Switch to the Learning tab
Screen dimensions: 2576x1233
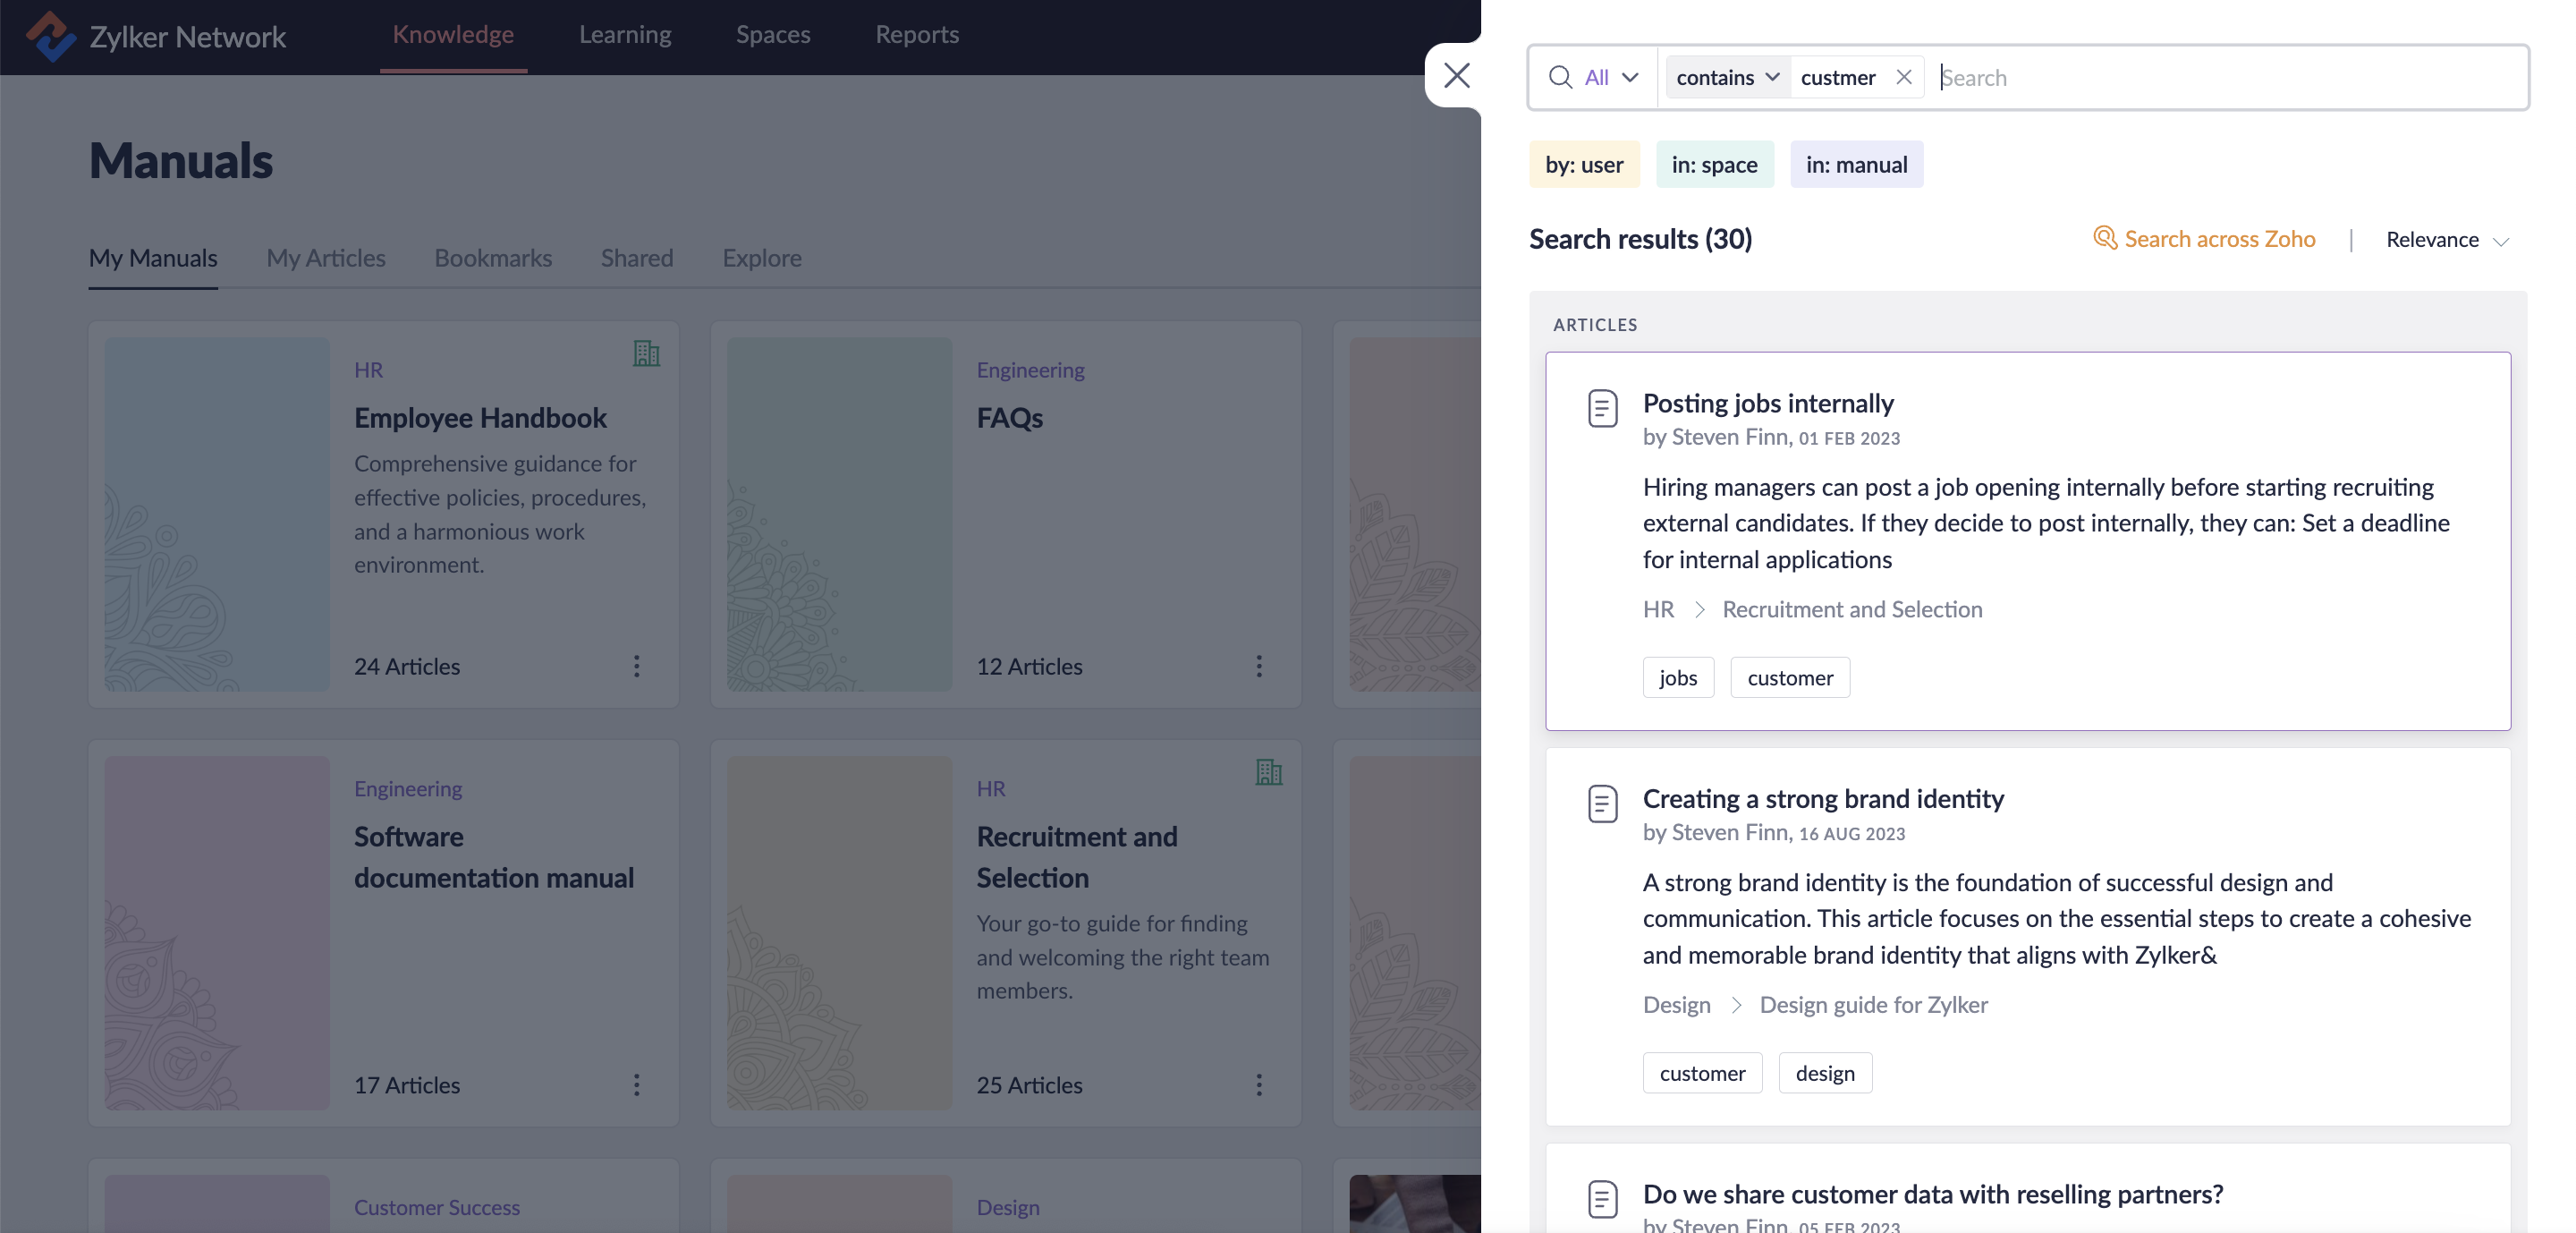(625, 34)
